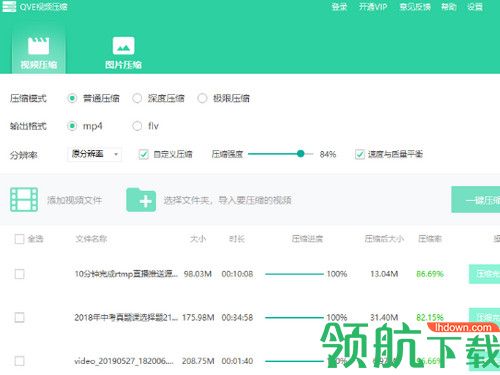500x375 pixels.
Task: Select the 极限压缩 radio option
Action: point(202,98)
